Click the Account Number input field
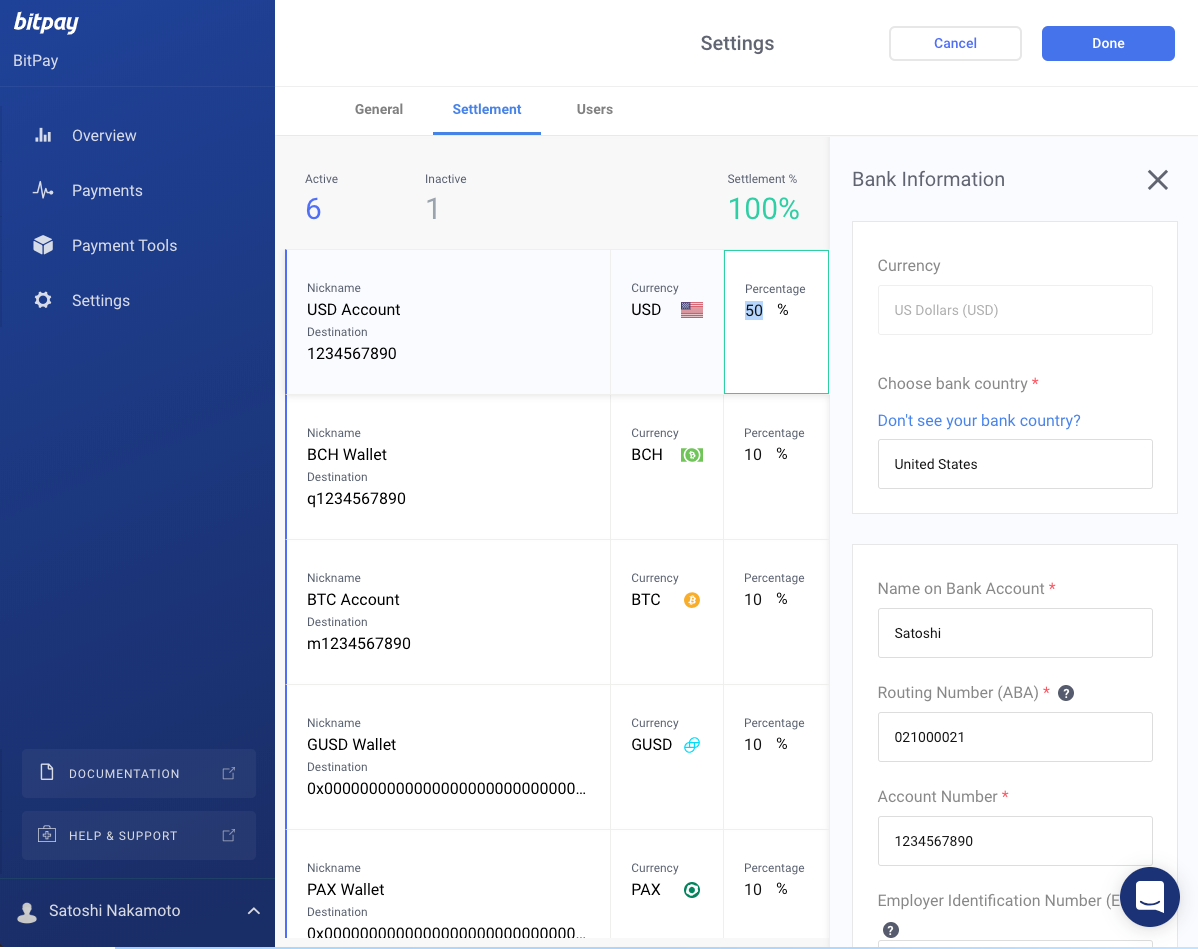The height and width of the screenshot is (949, 1198). point(1015,841)
